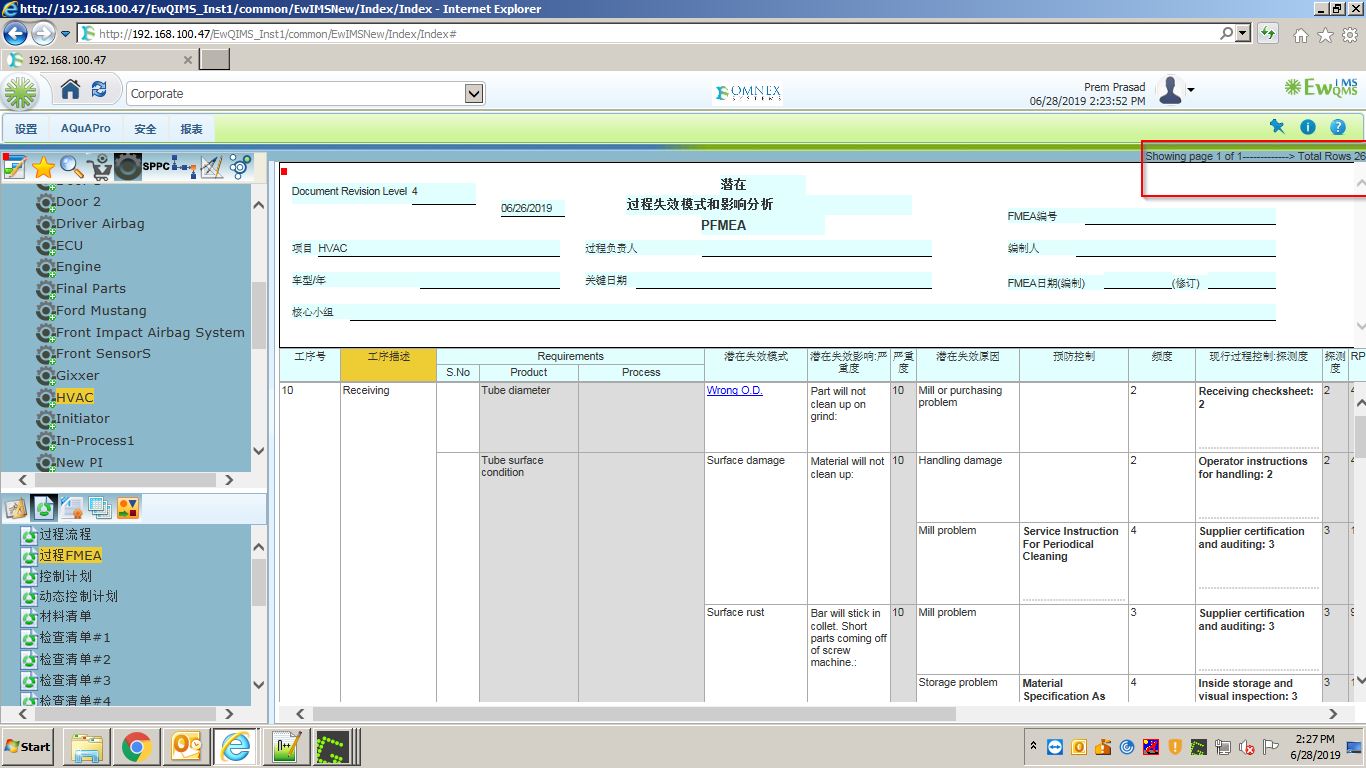Open the 设置 menu
Image resolution: width=1366 pixels, height=768 pixels.
(x=26, y=129)
